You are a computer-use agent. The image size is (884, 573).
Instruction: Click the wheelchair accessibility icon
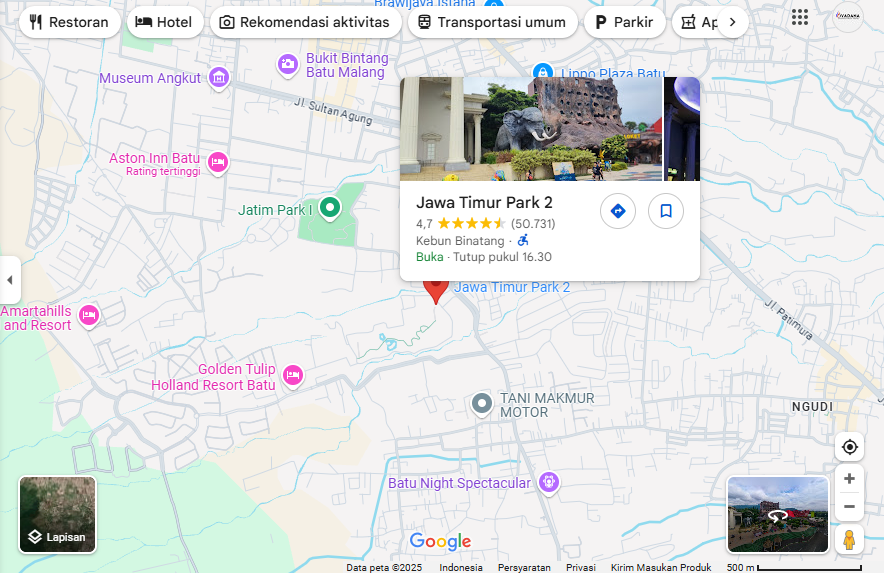pyautogui.click(x=523, y=240)
